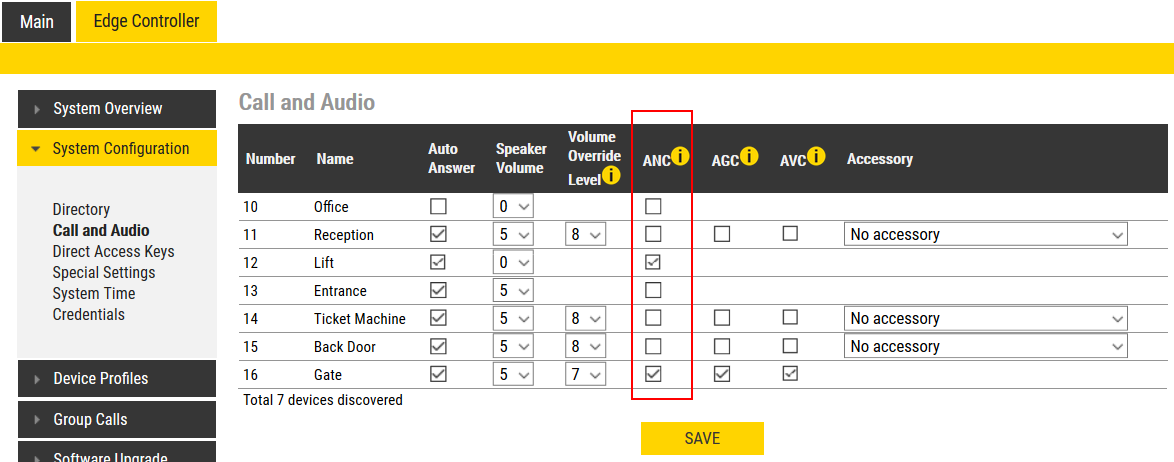
Task: Disable Auto Answer for Reception
Action: [438, 235]
